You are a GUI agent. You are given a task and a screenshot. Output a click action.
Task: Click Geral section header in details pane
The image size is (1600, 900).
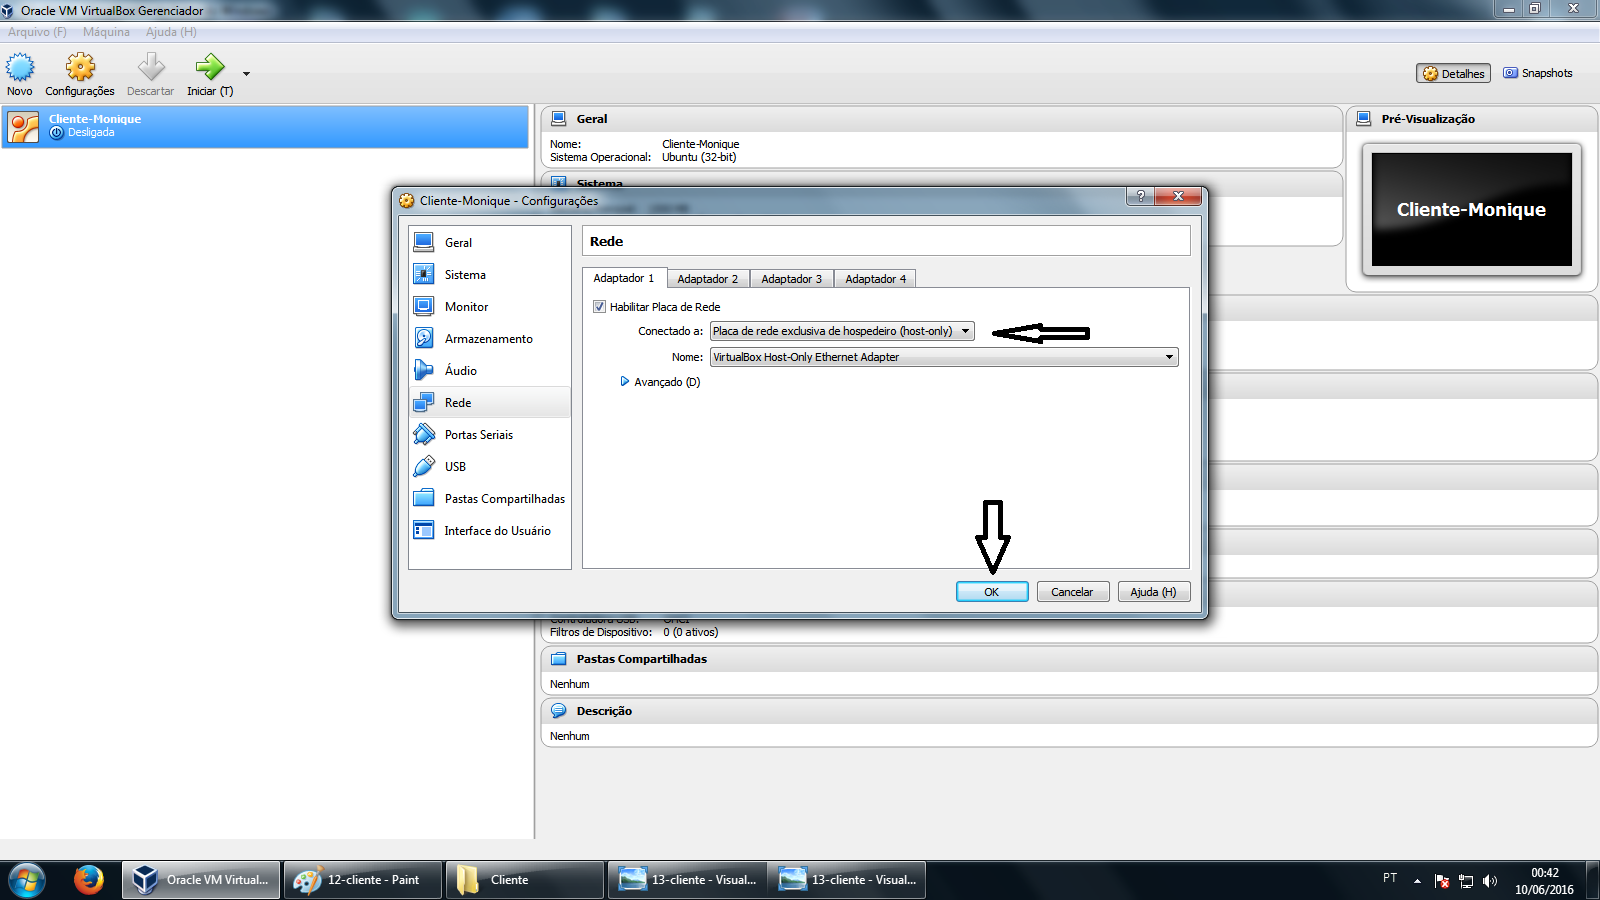942,119
